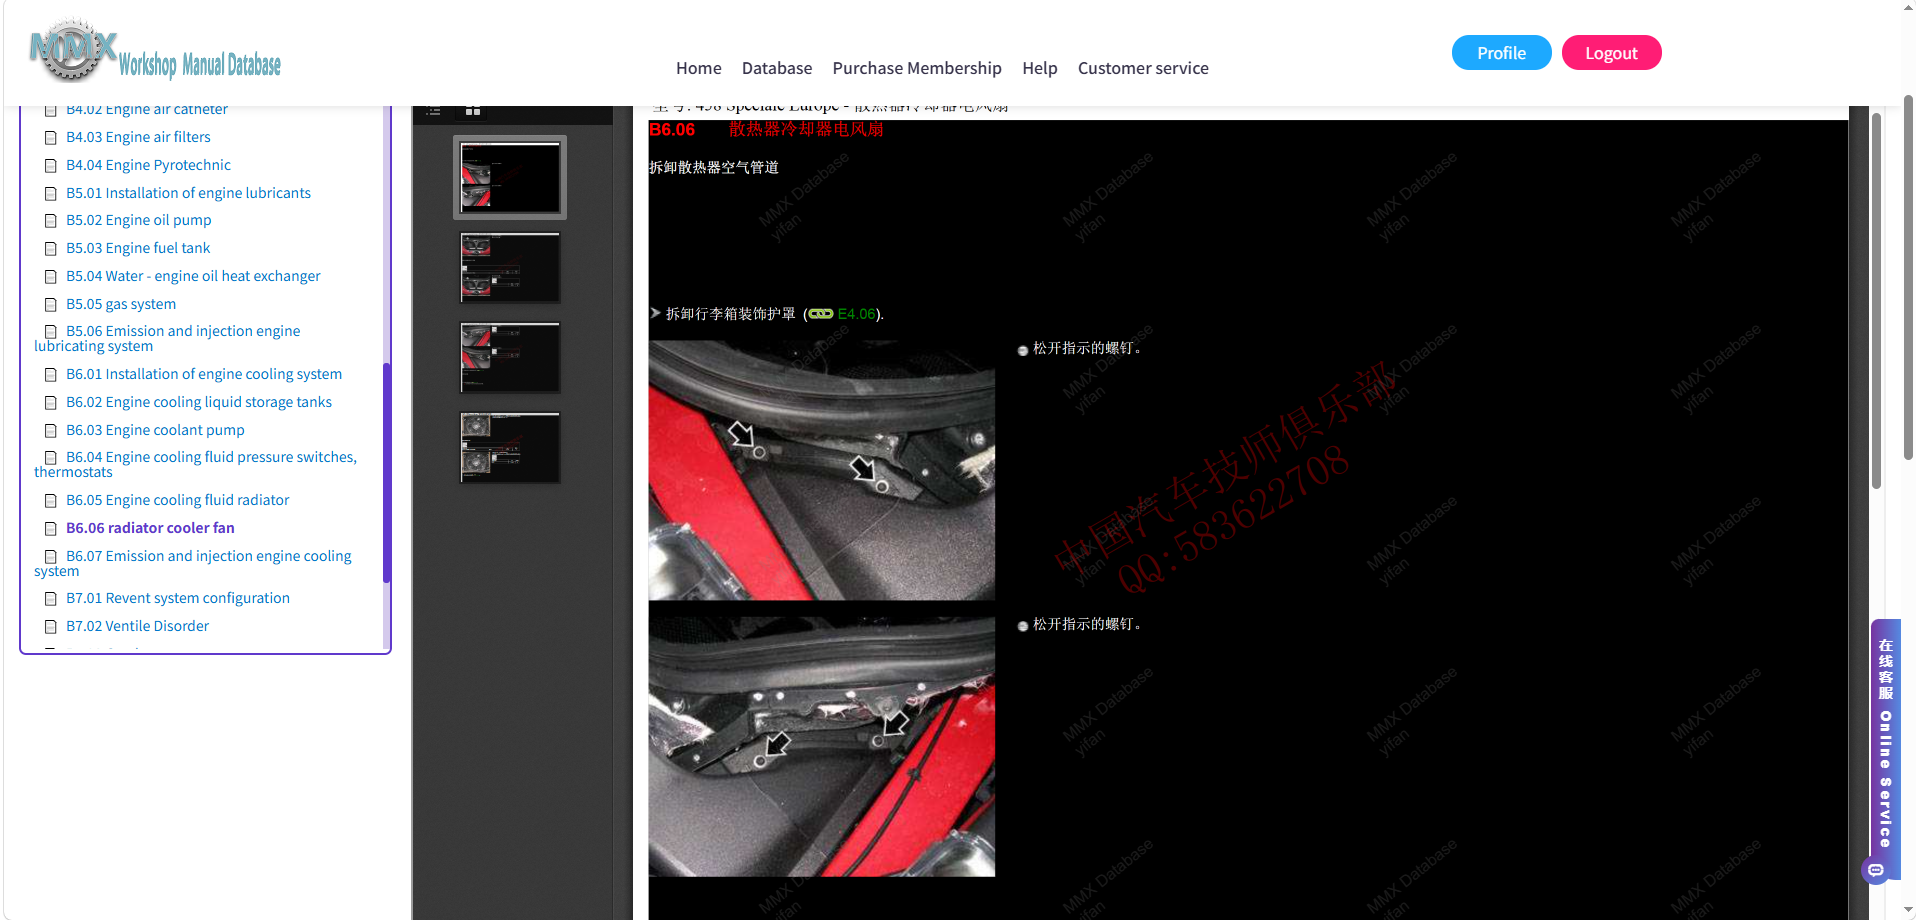Follow the E4.06 cross-reference link

tap(856, 314)
